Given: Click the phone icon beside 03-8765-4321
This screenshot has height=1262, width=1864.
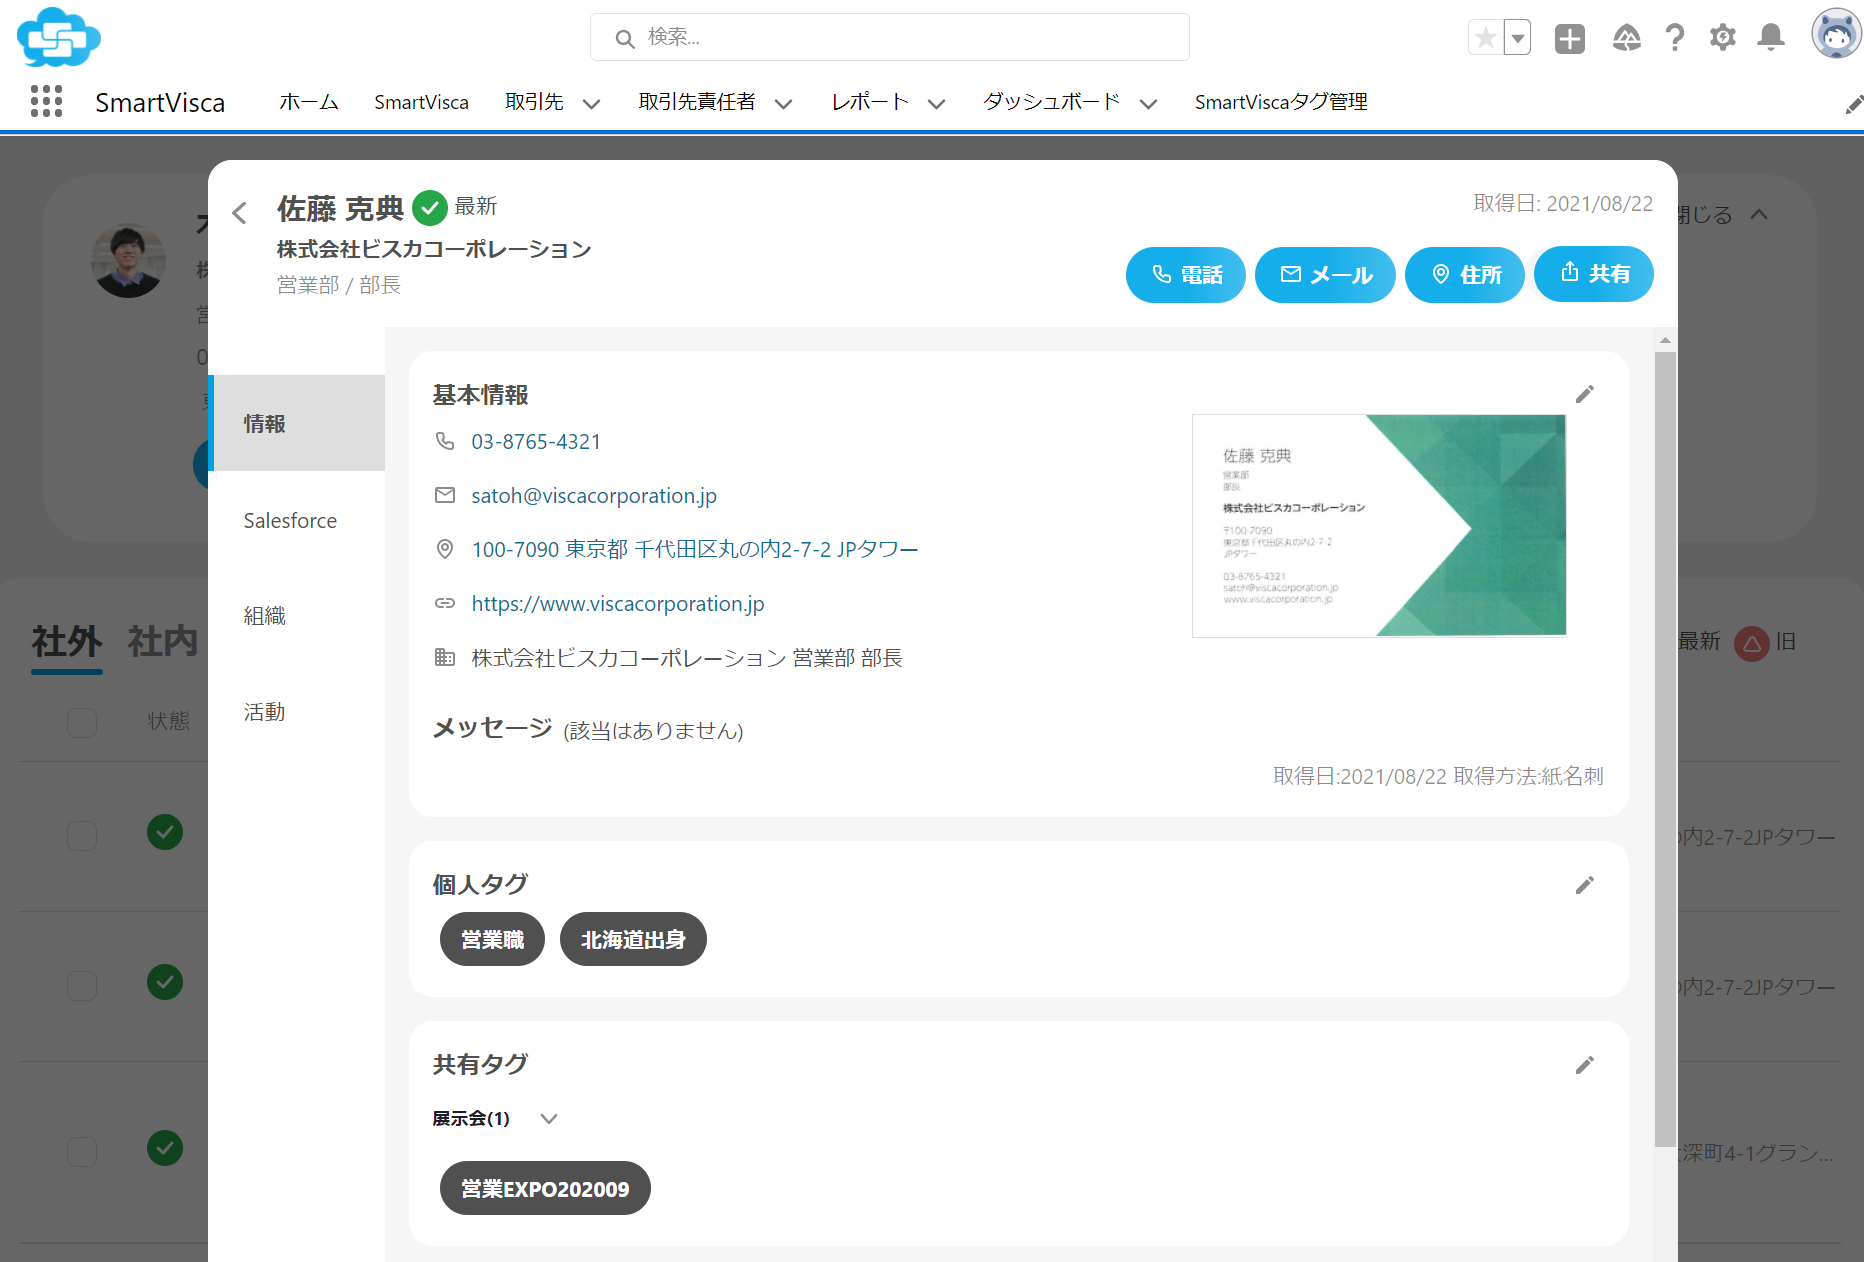Looking at the screenshot, I should point(445,441).
